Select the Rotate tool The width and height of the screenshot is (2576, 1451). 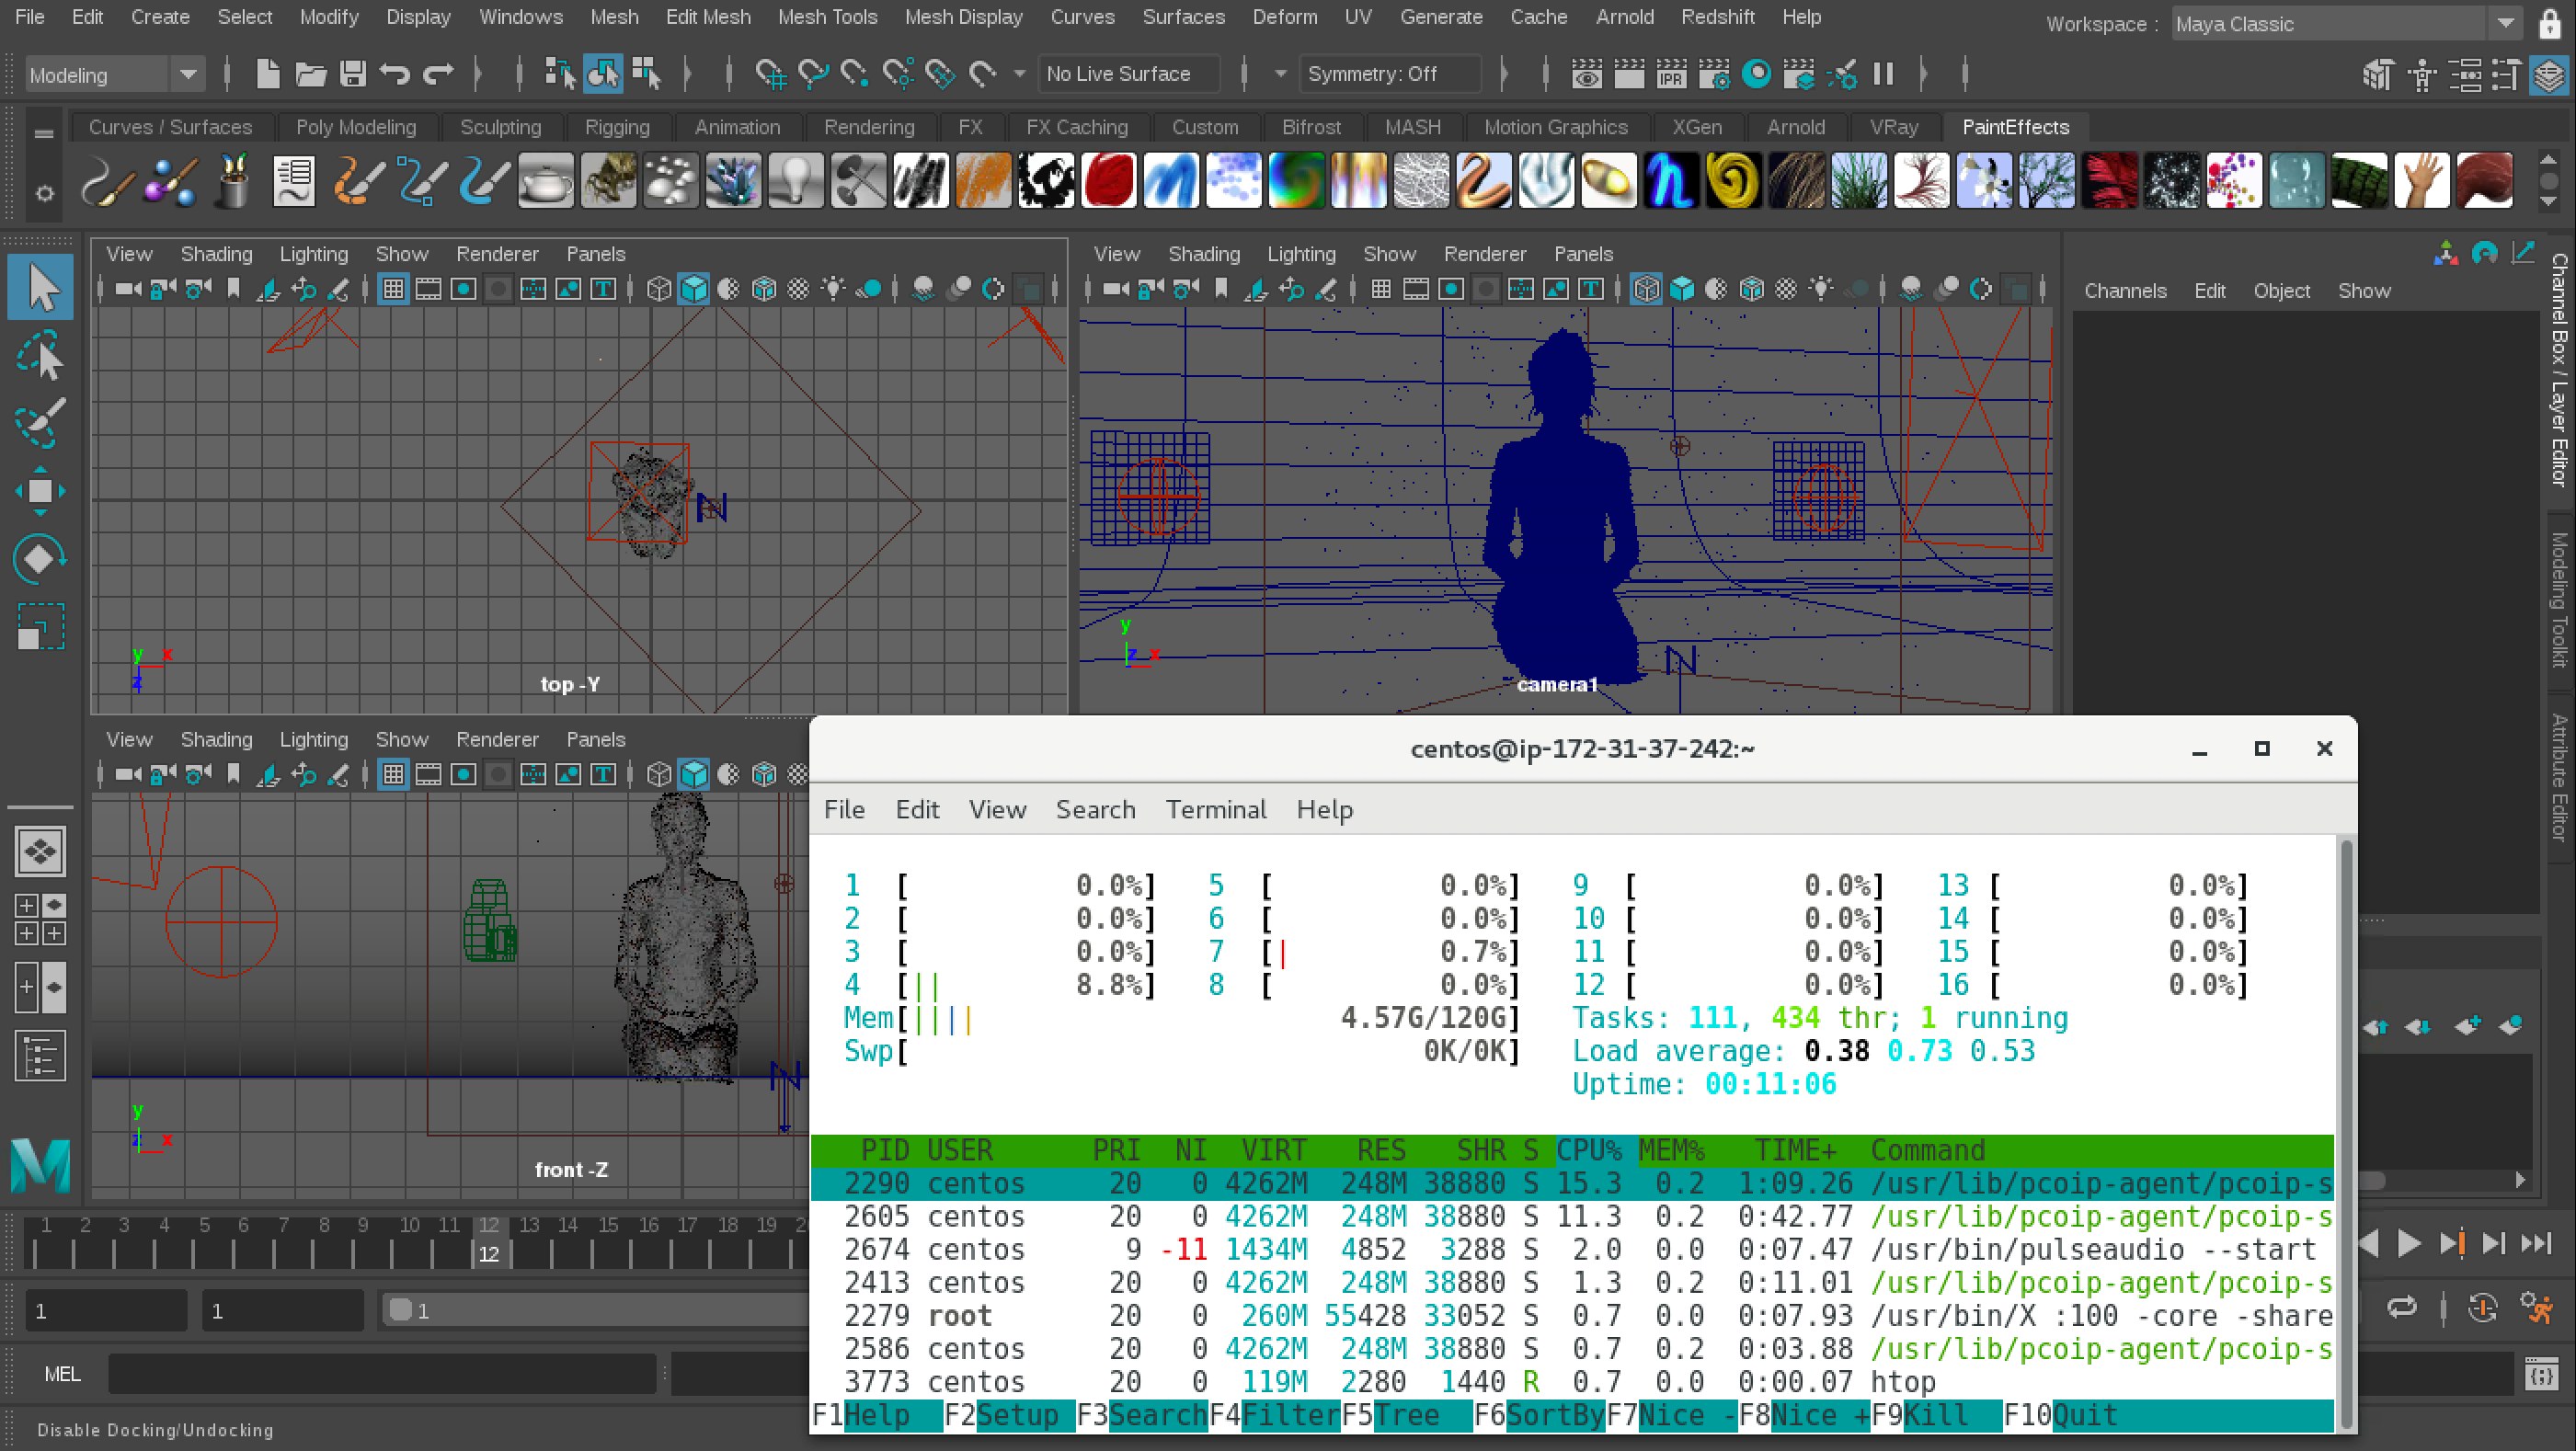coord(40,558)
